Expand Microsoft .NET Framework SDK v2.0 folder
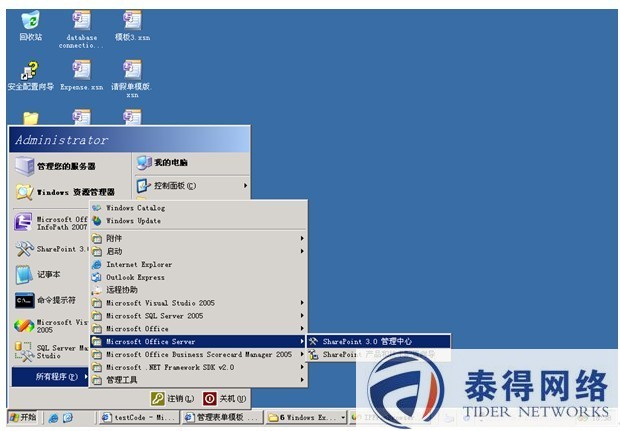 [x=198, y=367]
